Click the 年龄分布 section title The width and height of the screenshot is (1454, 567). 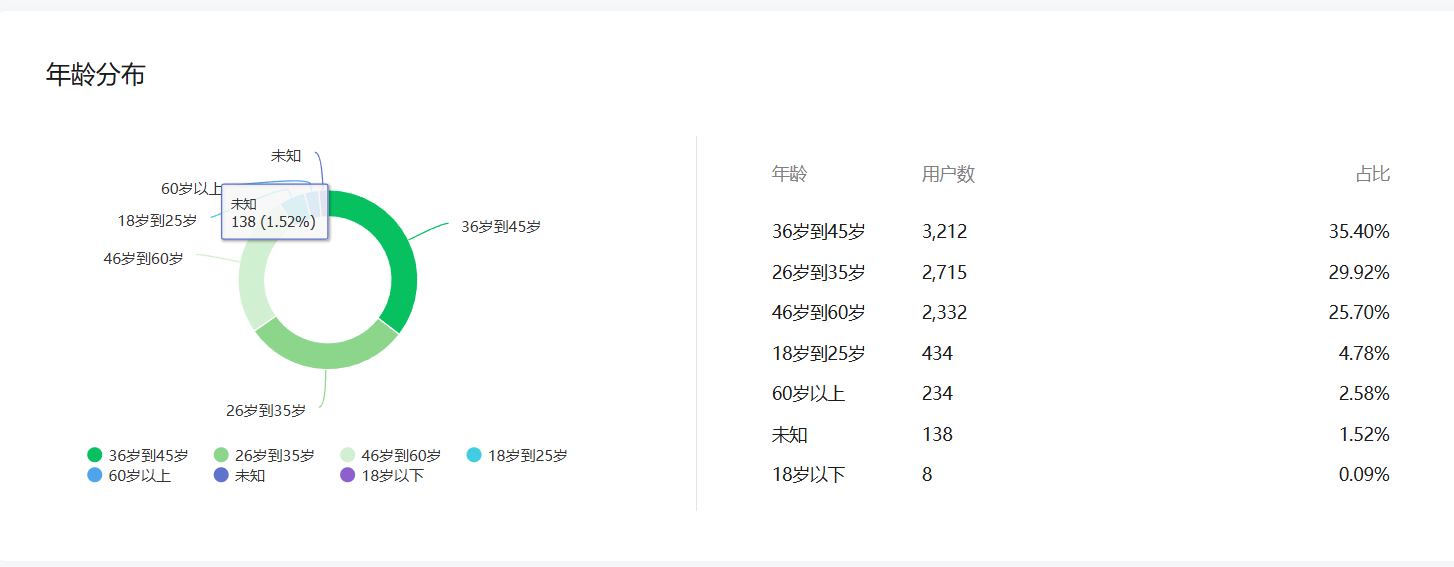[x=95, y=74]
